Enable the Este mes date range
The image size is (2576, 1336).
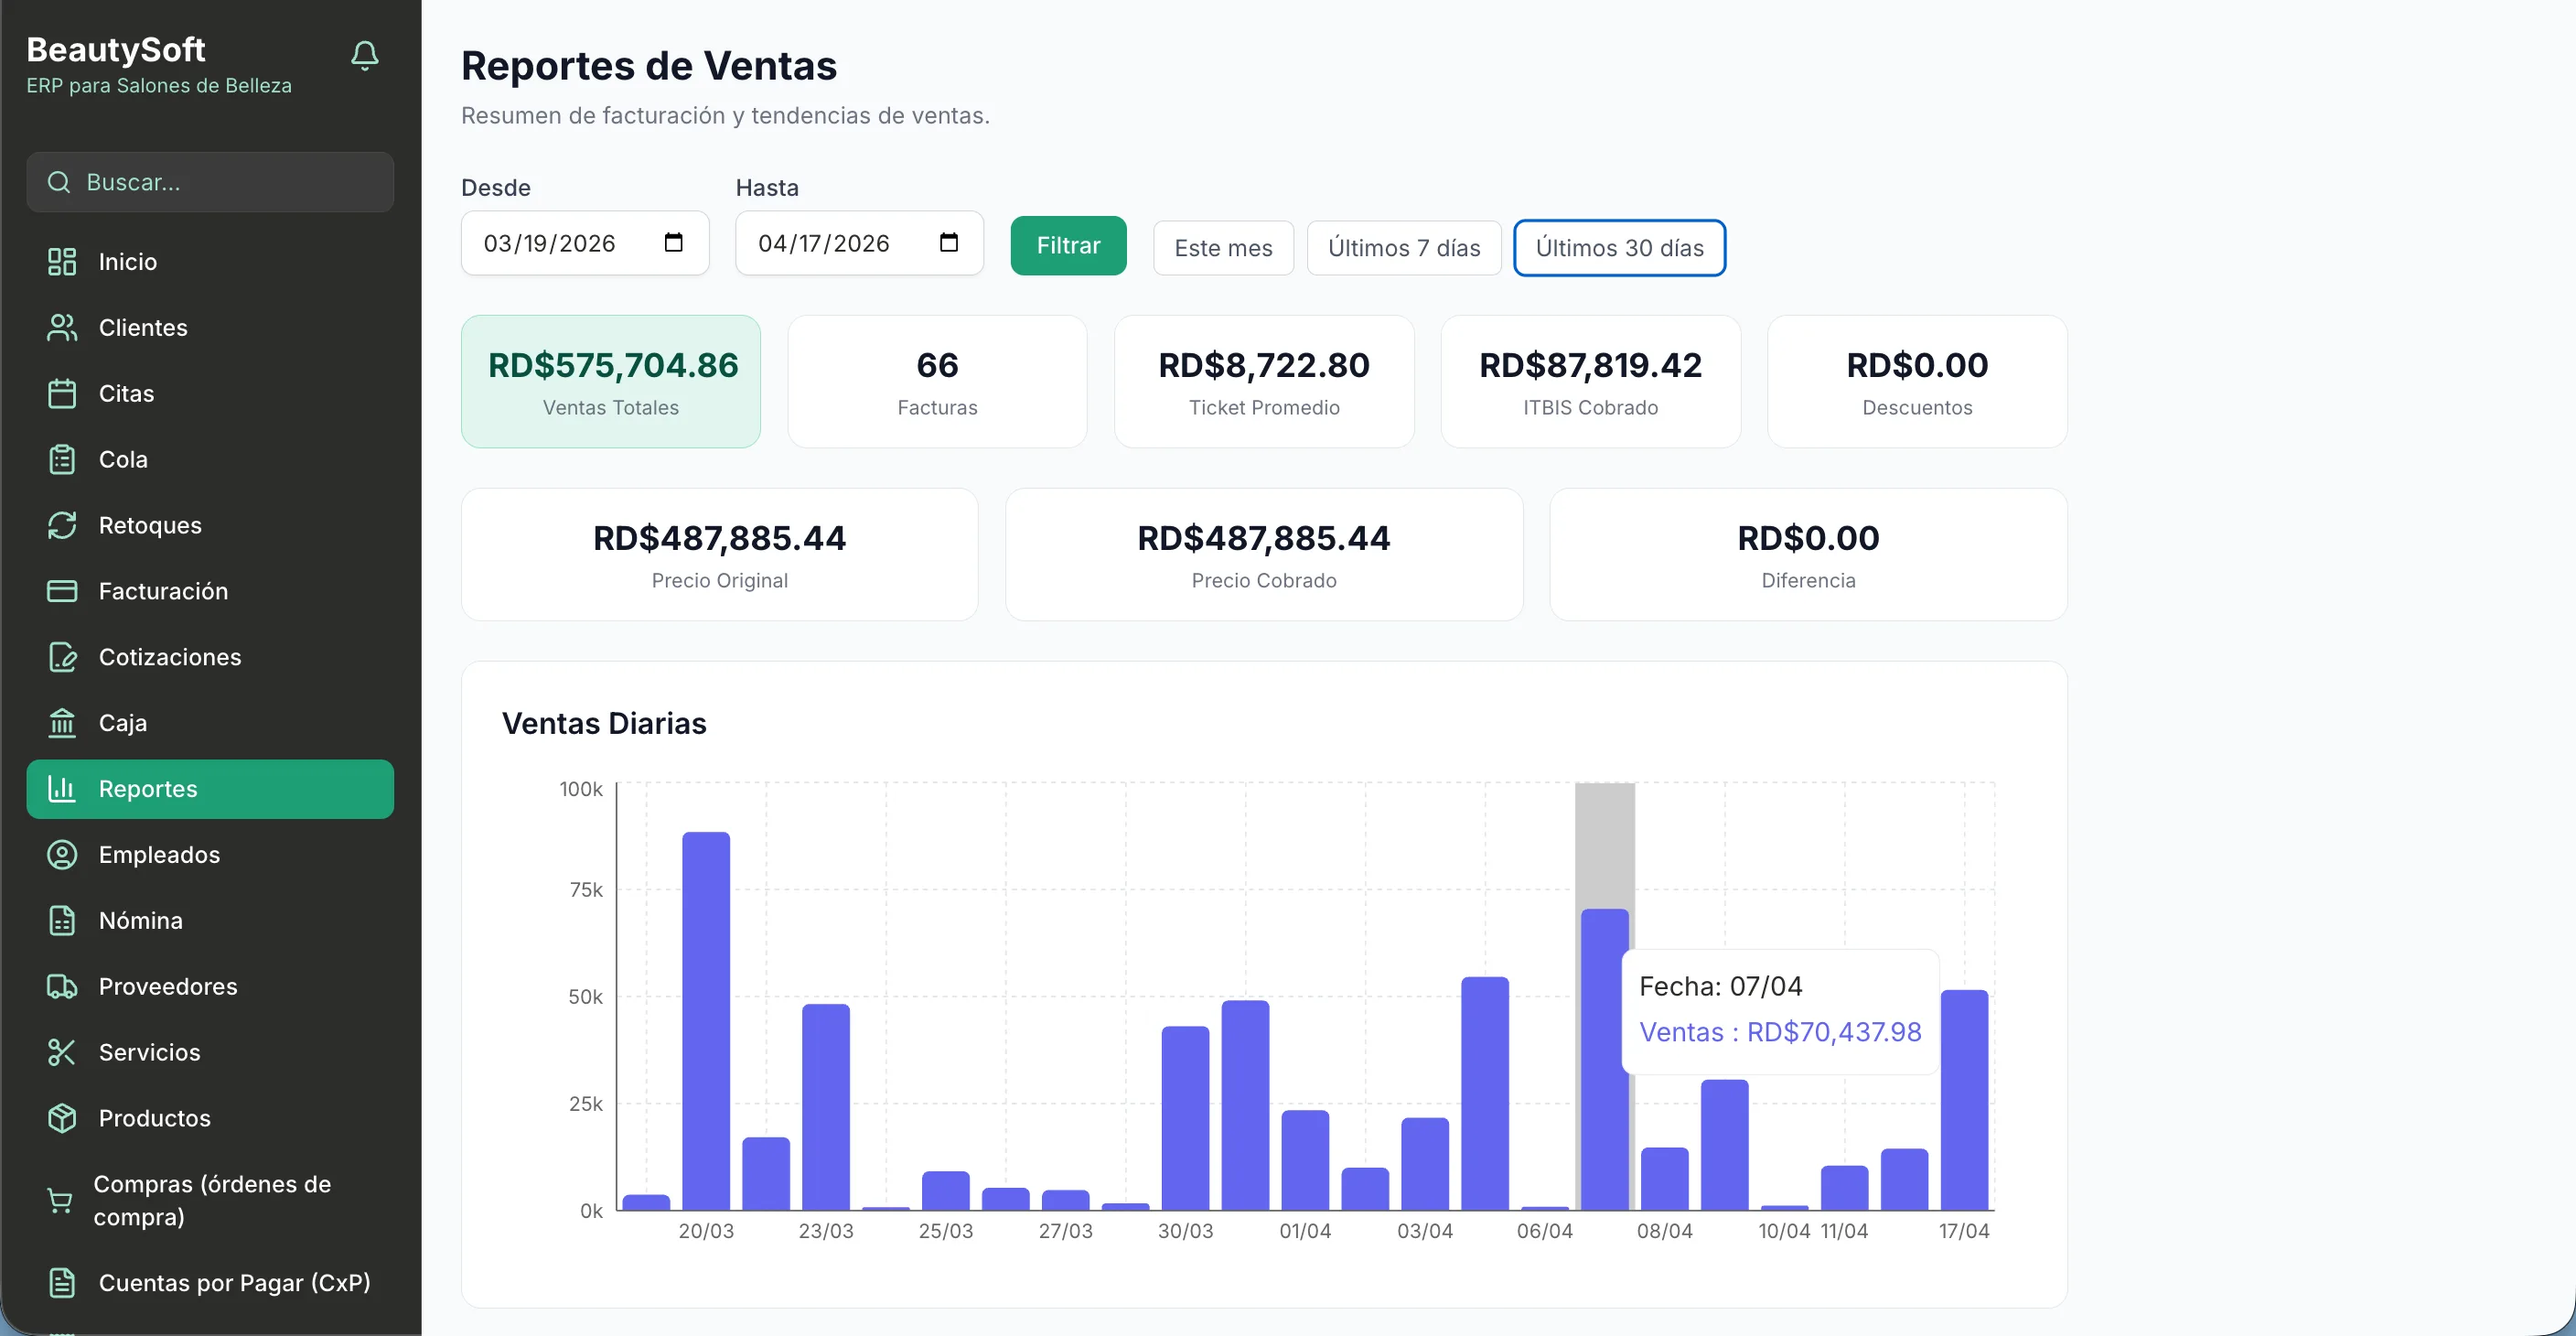1223,247
